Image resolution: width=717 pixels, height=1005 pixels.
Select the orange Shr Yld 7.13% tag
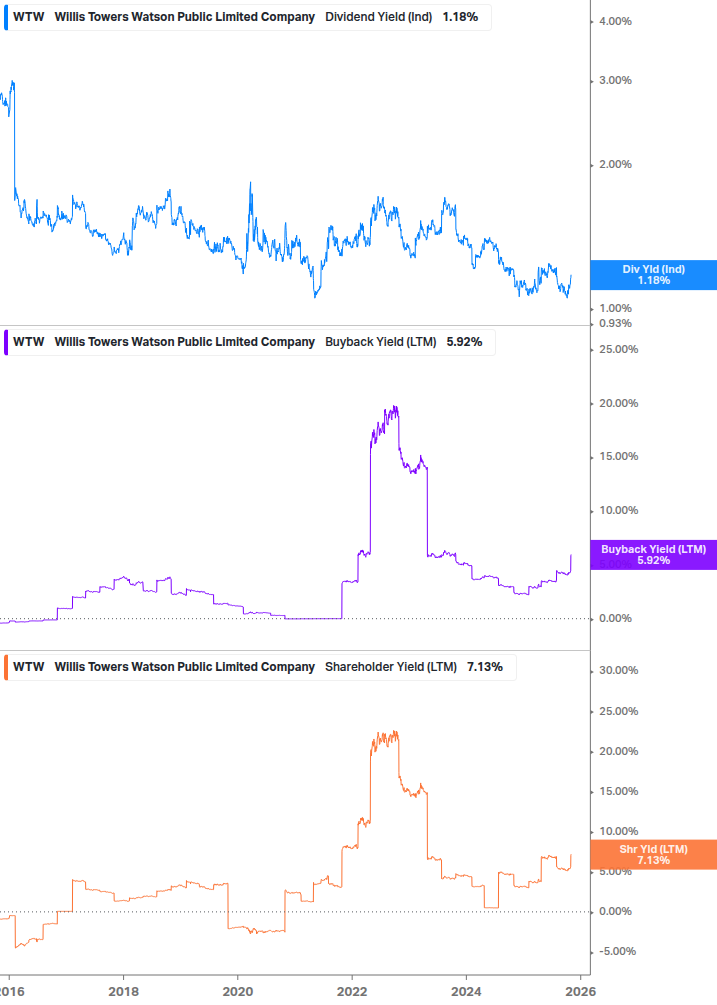click(x=654, y=854)
